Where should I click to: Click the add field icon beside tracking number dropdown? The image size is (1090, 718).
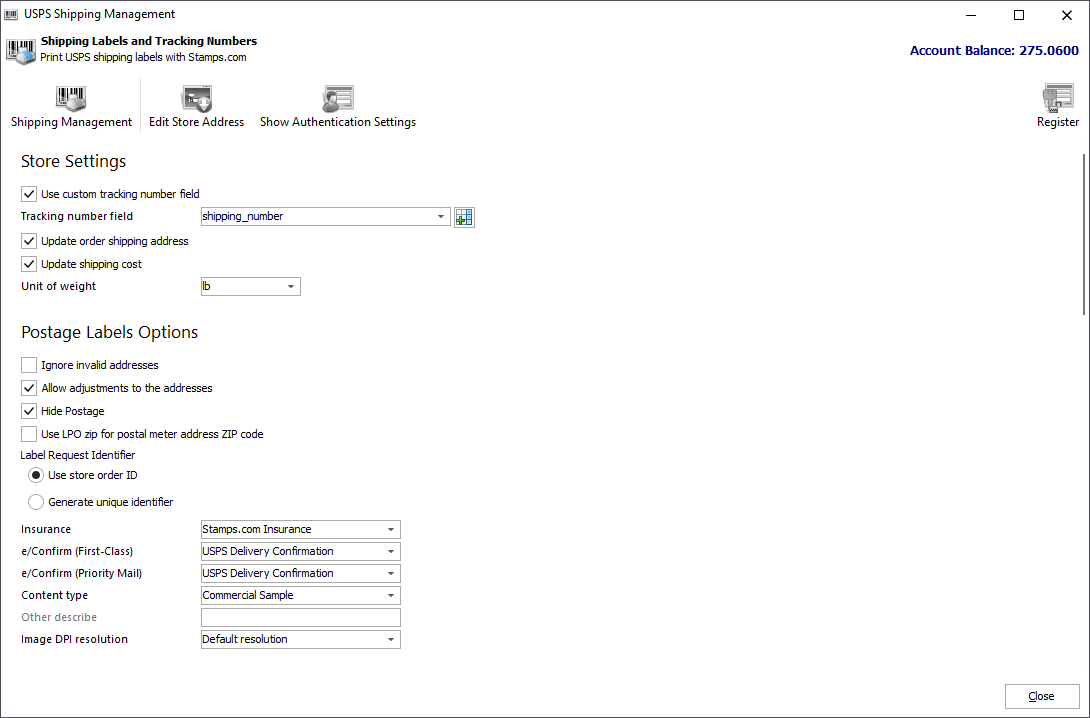(x=463, y=216)
